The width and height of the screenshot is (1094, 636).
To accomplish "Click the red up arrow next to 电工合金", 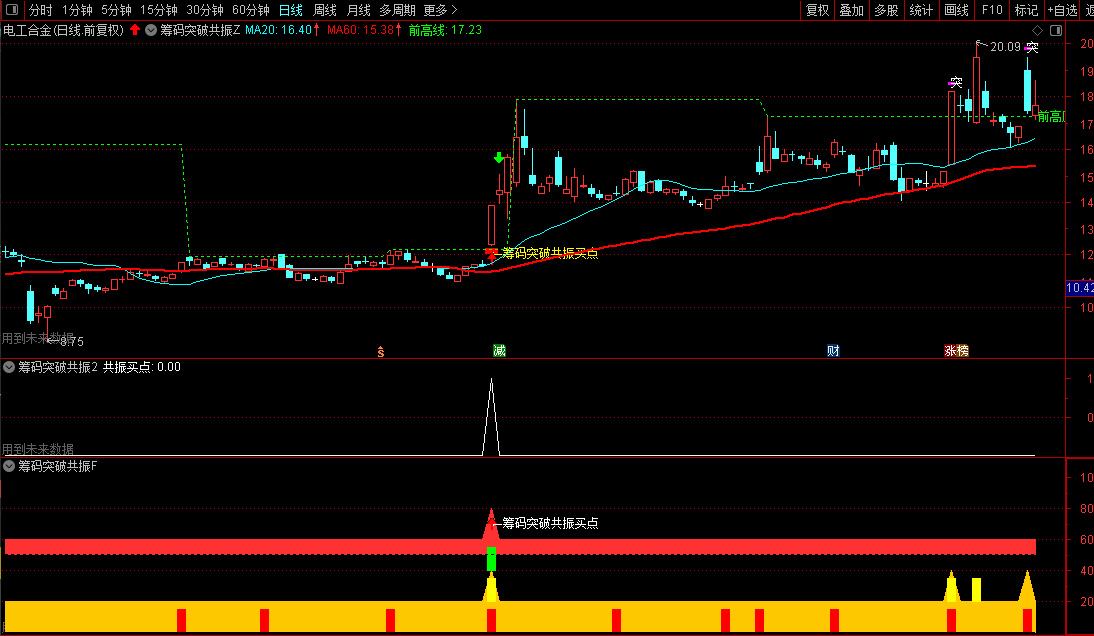I will click(135, 30).
